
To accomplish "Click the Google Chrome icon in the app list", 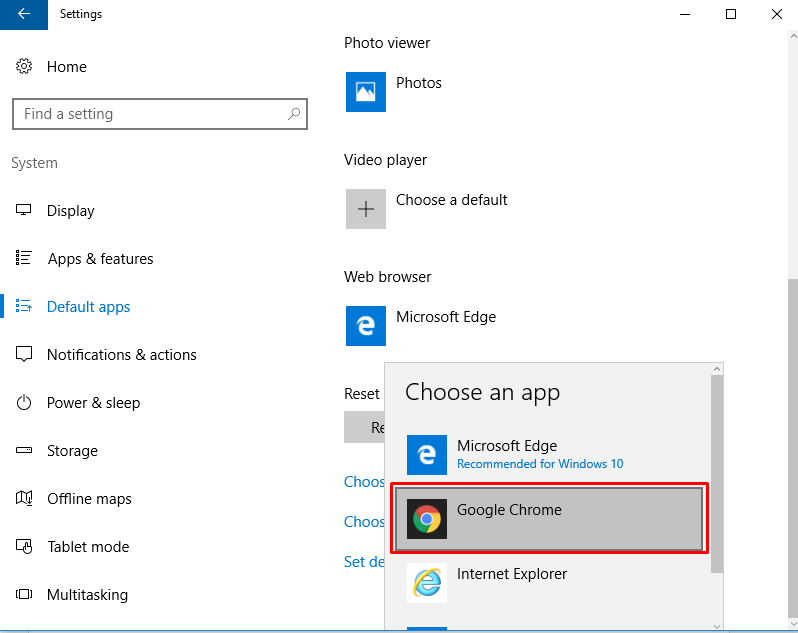I will pos(427,519).
